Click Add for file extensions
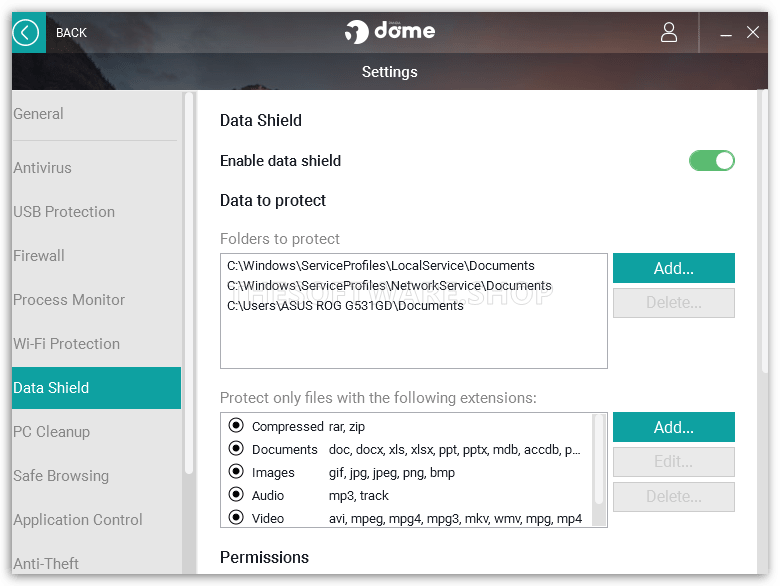The width and height of the screenshot is (780, 586). point(674,427)
